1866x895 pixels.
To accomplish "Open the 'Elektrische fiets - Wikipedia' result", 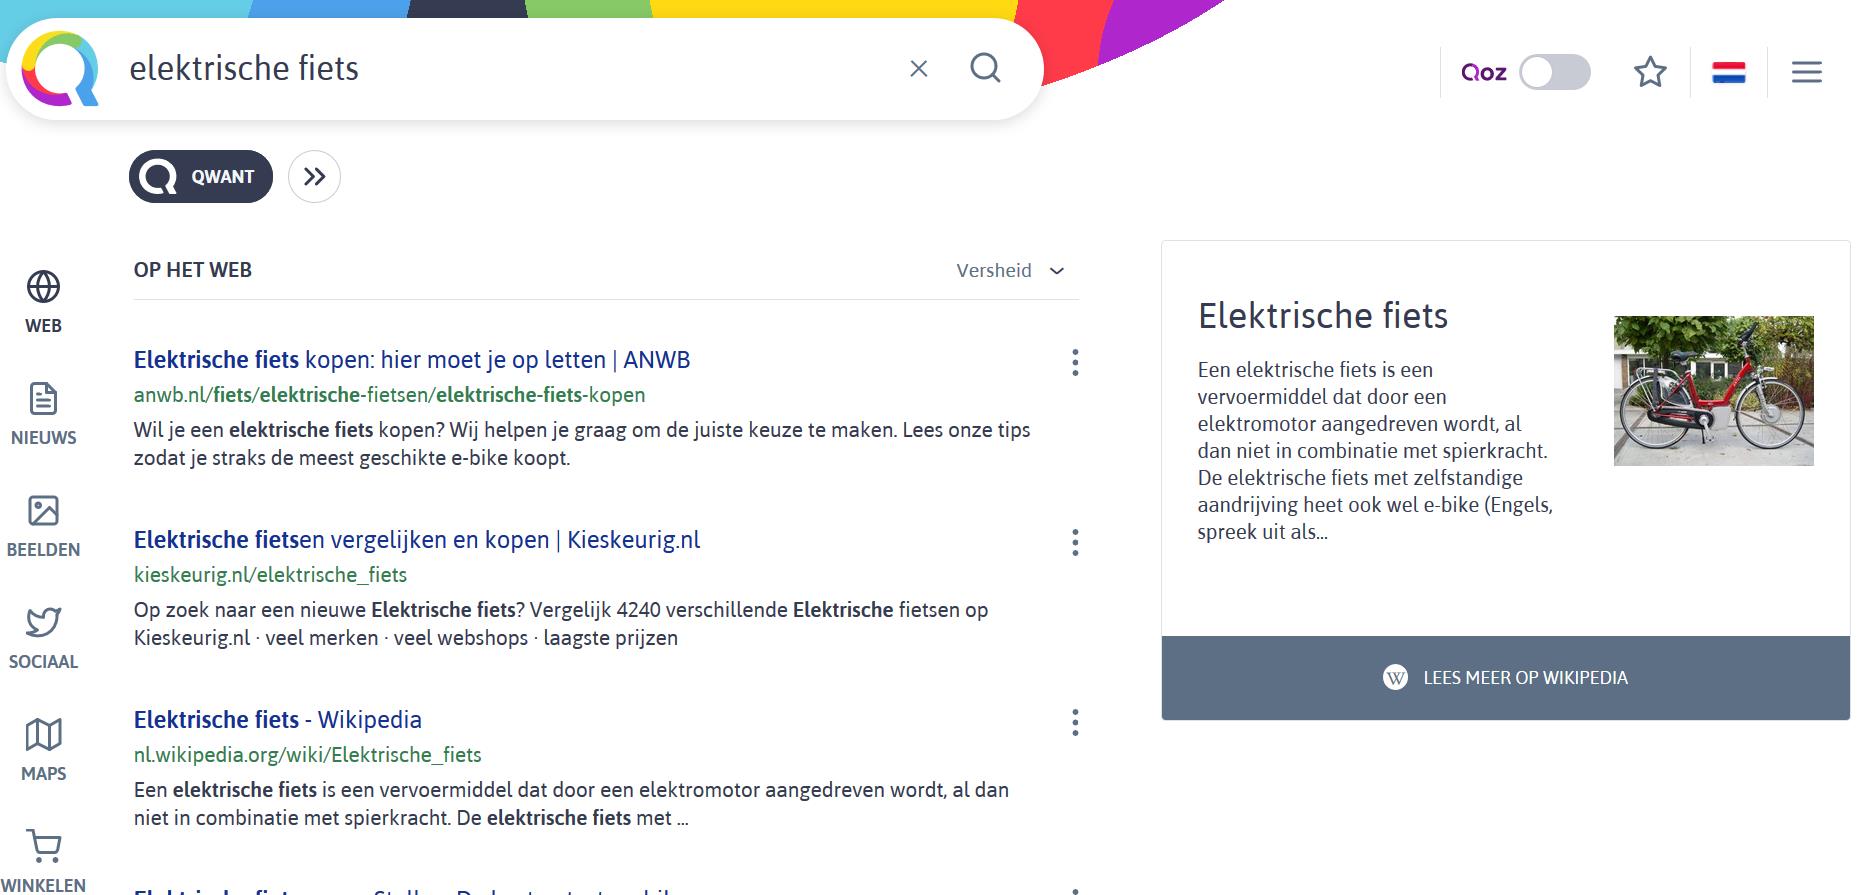I will click(278, 720).
